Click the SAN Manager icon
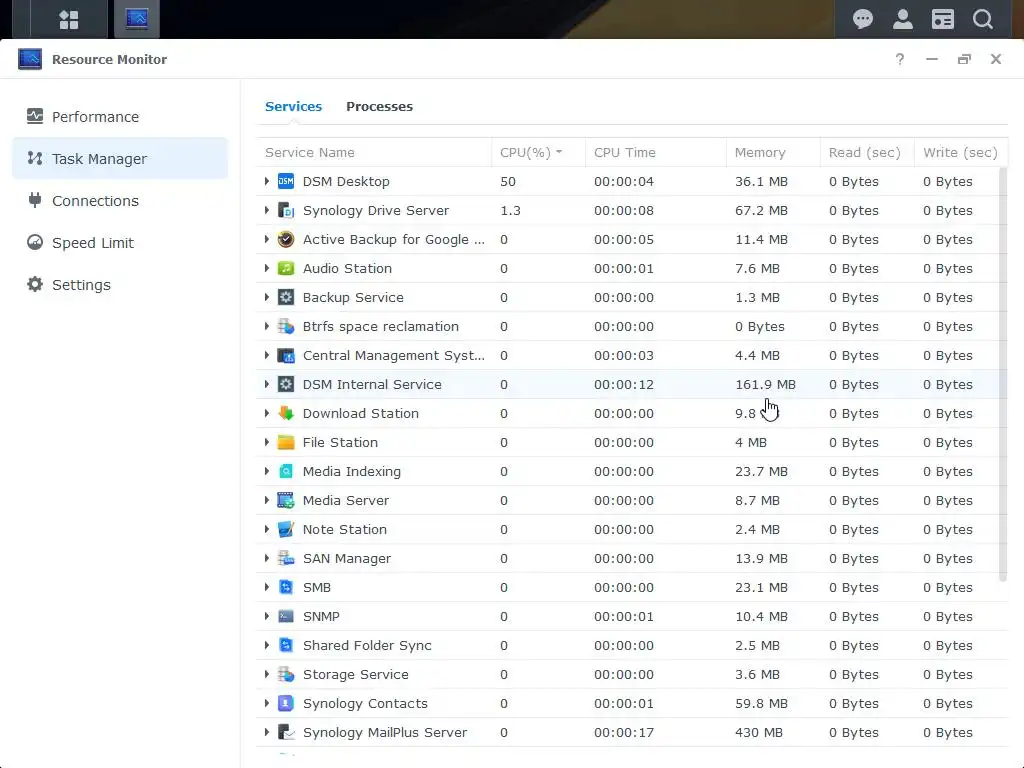 pyautogui.click(x=286, y=558)
